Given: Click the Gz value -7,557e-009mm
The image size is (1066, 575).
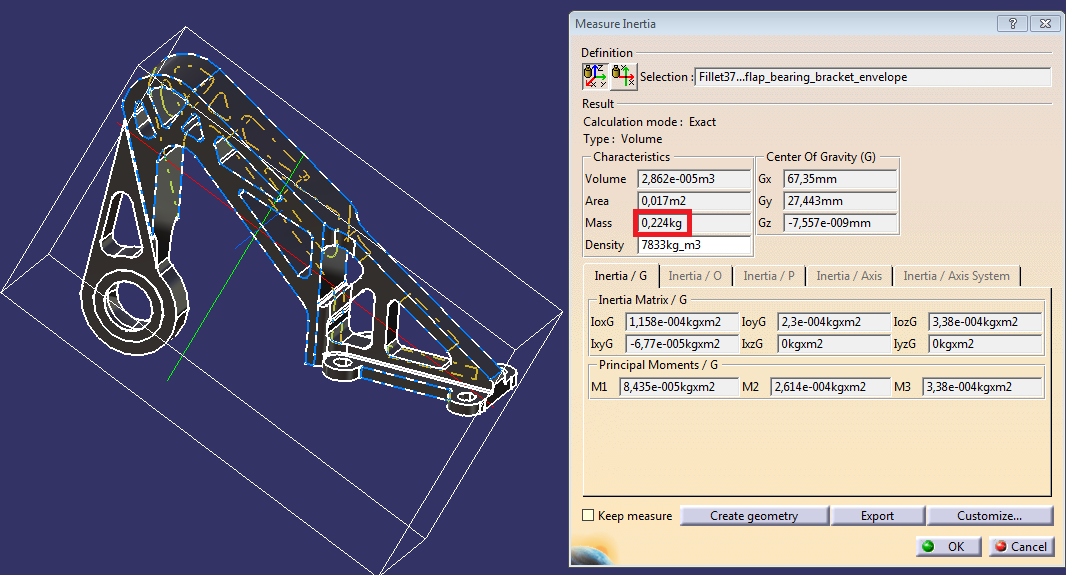Looking at the screenshot, I should 840,223.
